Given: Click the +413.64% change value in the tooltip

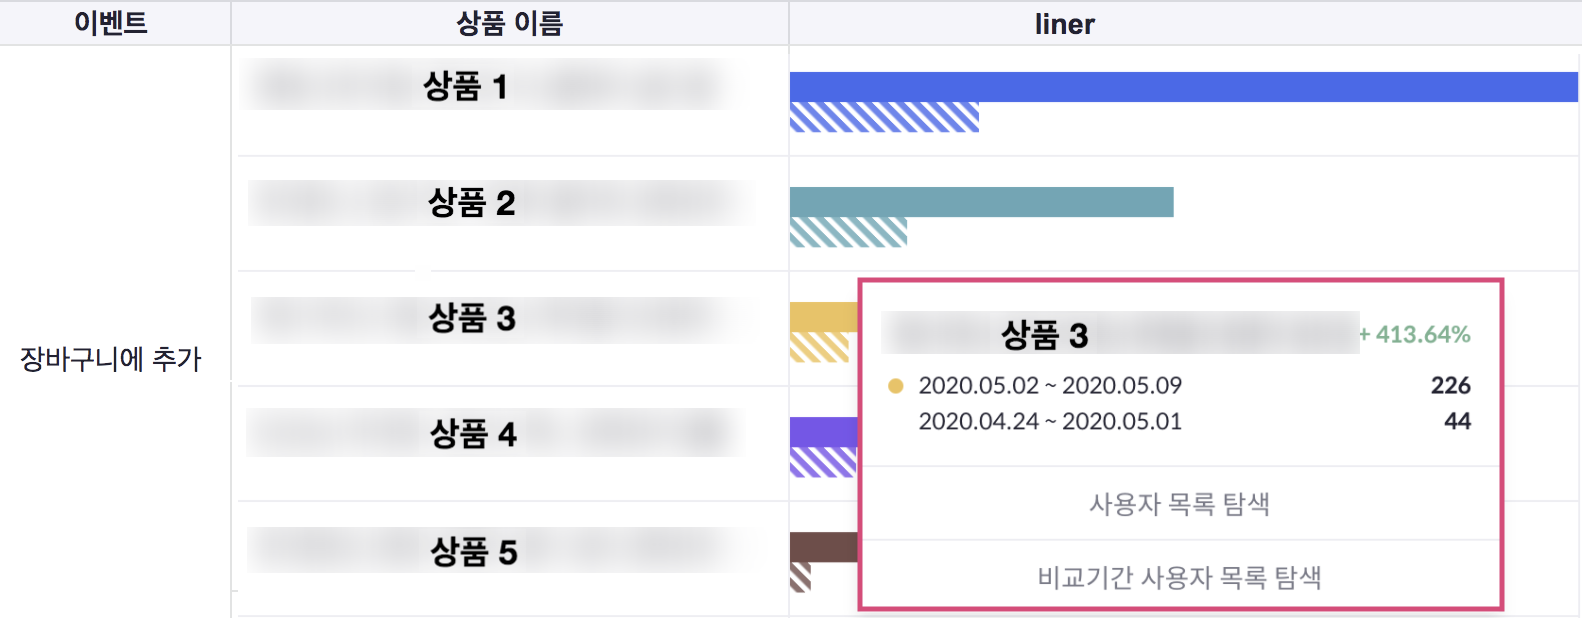Looking at the screenshot, I should pos(1415,334).
